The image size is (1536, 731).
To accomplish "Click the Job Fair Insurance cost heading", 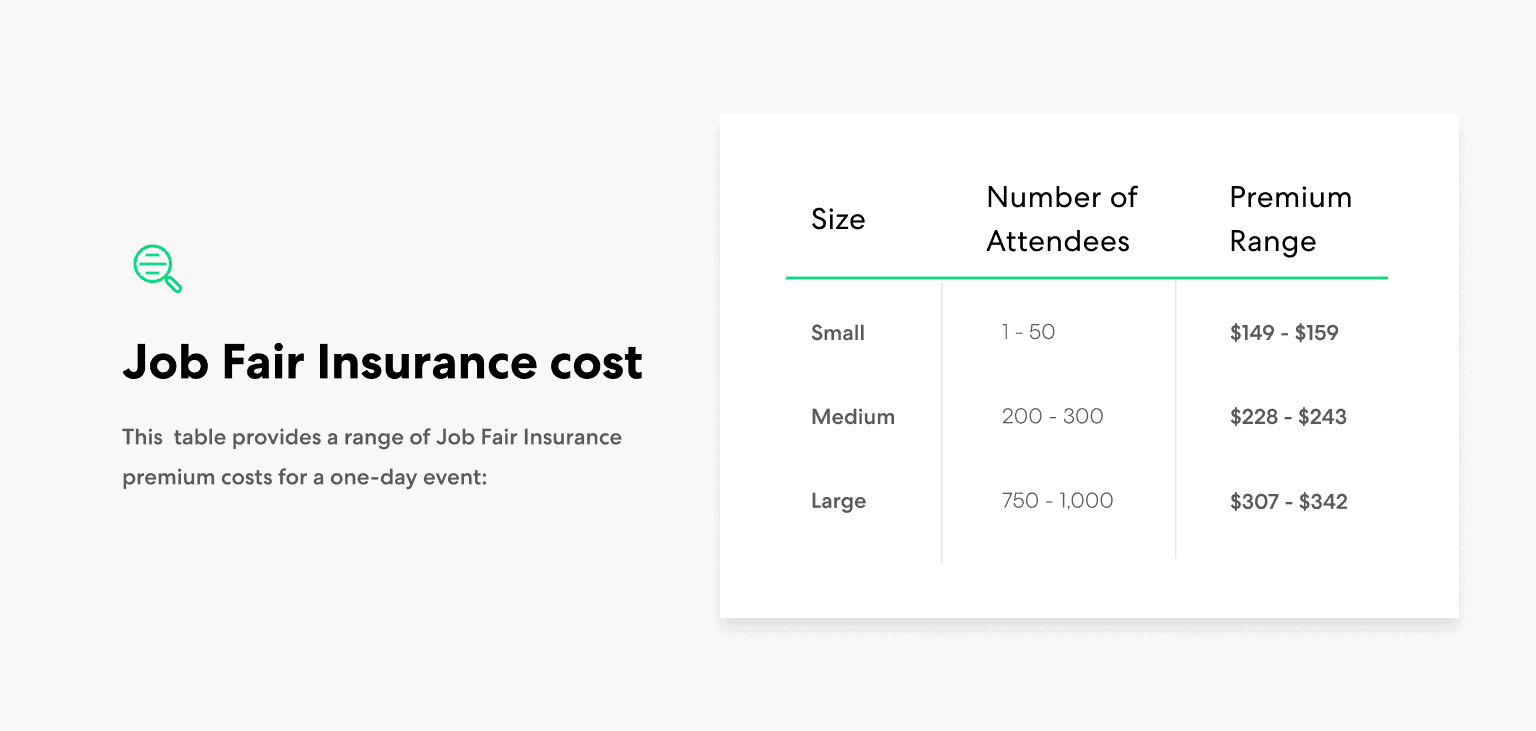I will (382, 362).
